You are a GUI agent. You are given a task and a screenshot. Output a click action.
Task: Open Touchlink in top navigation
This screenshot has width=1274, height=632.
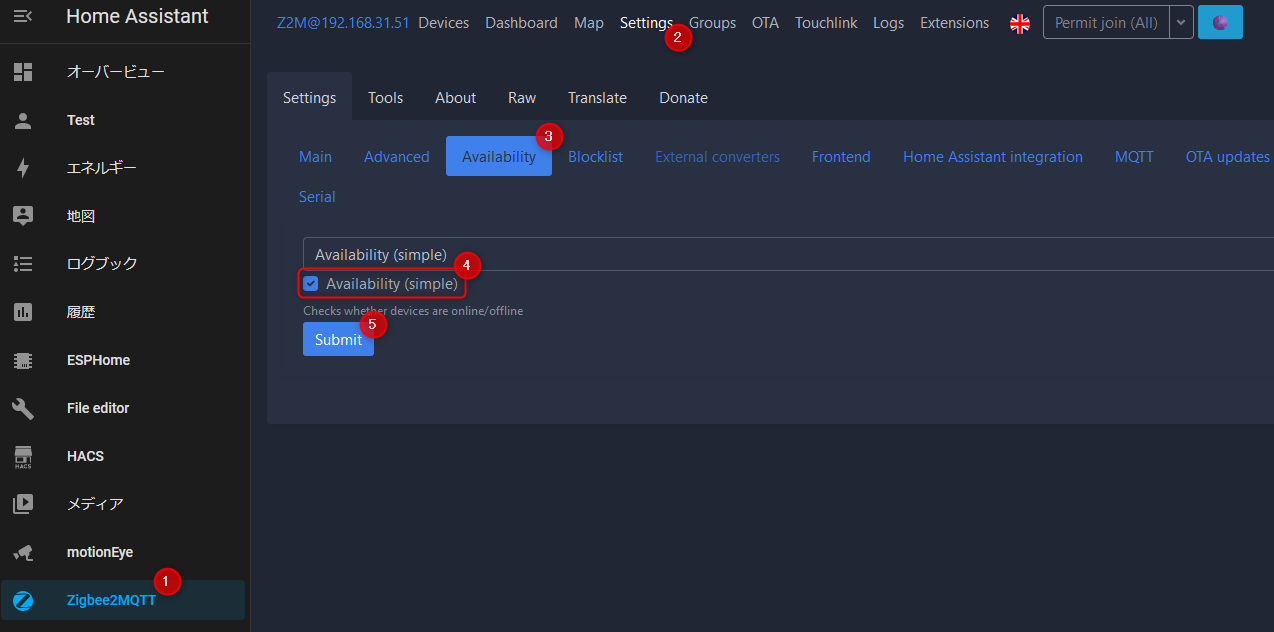pyautogui.click(x=826, y=22)
